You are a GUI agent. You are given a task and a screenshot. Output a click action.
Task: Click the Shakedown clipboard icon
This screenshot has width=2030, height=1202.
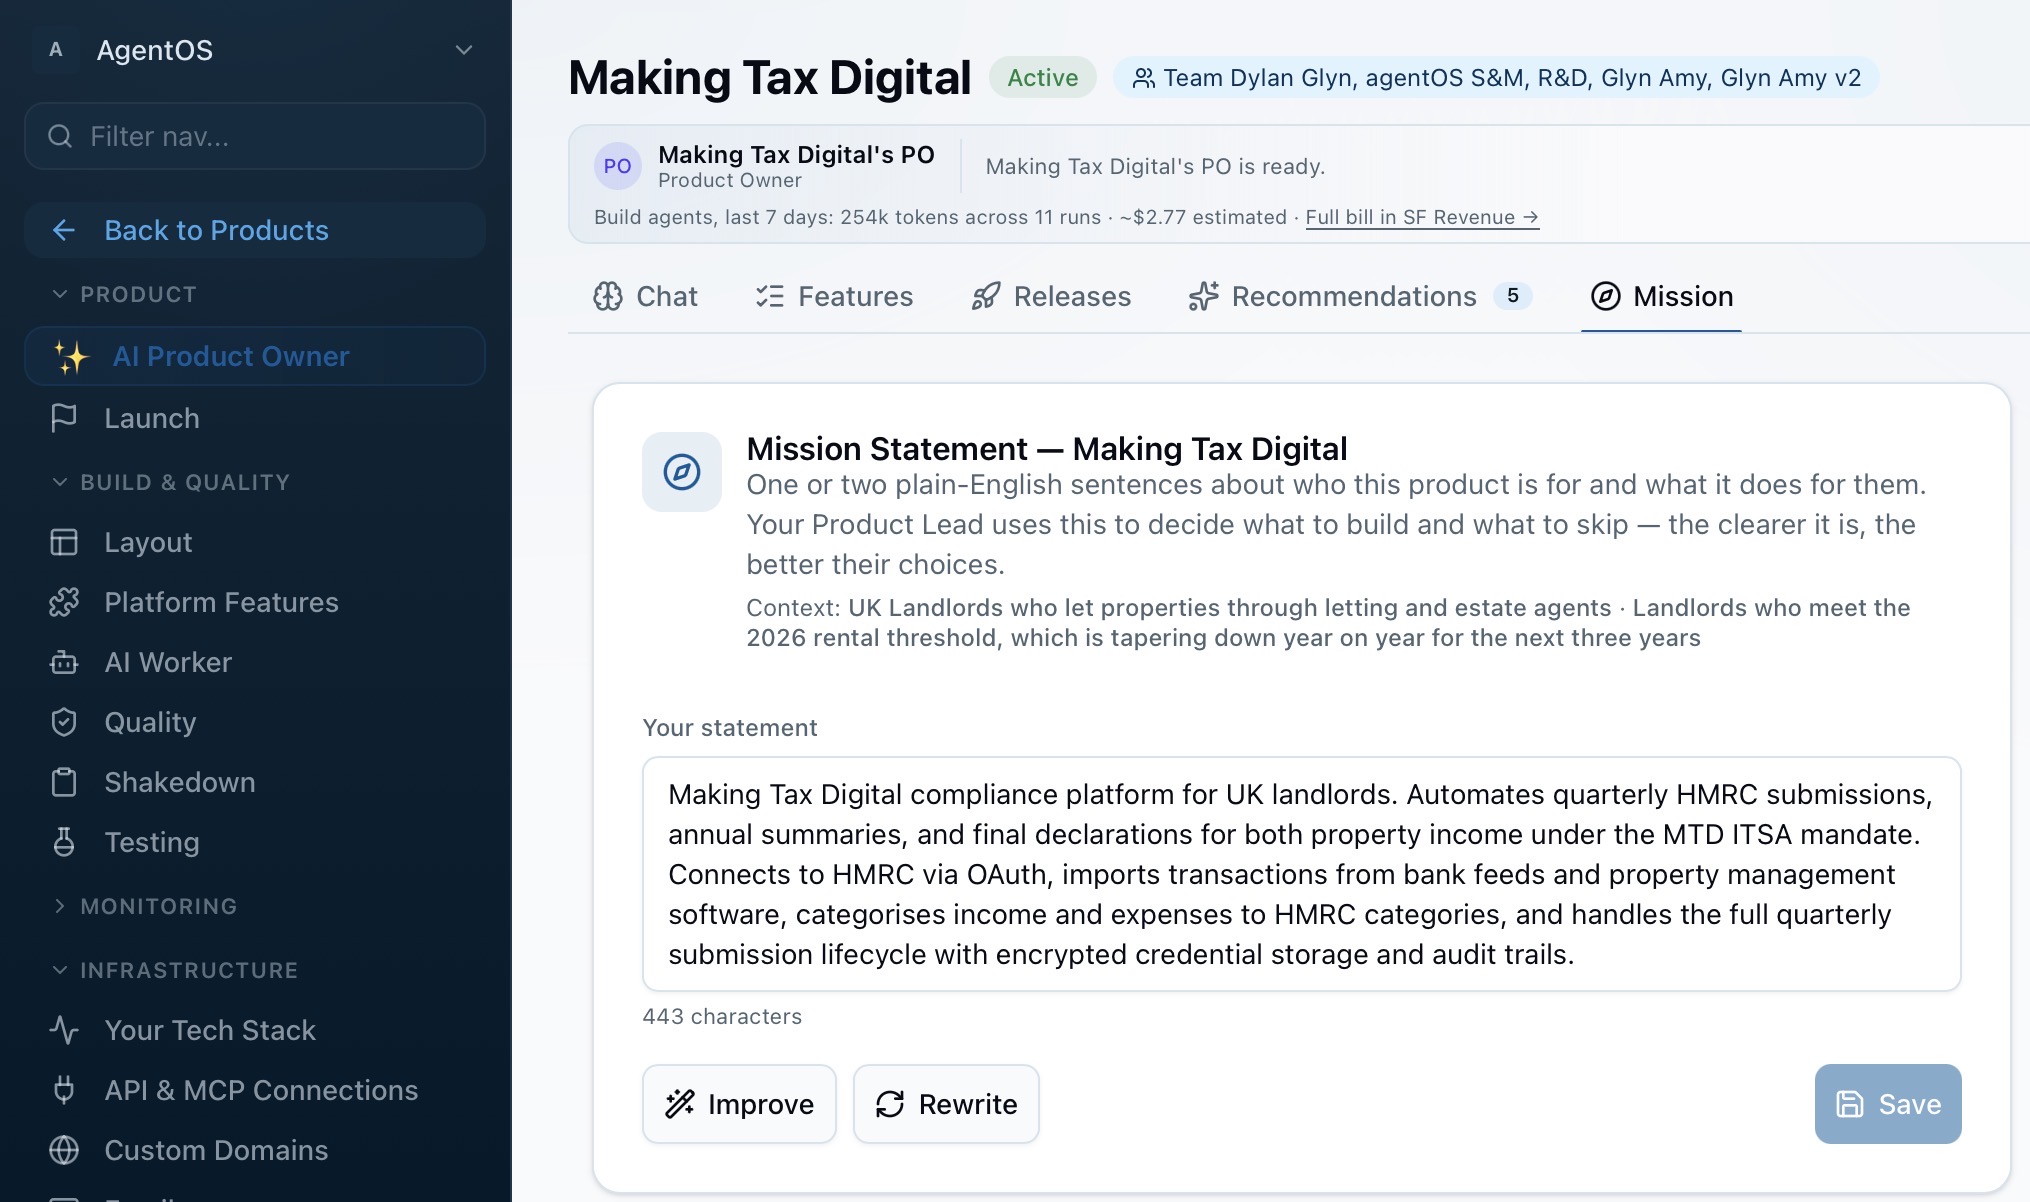tap(64, 782)
